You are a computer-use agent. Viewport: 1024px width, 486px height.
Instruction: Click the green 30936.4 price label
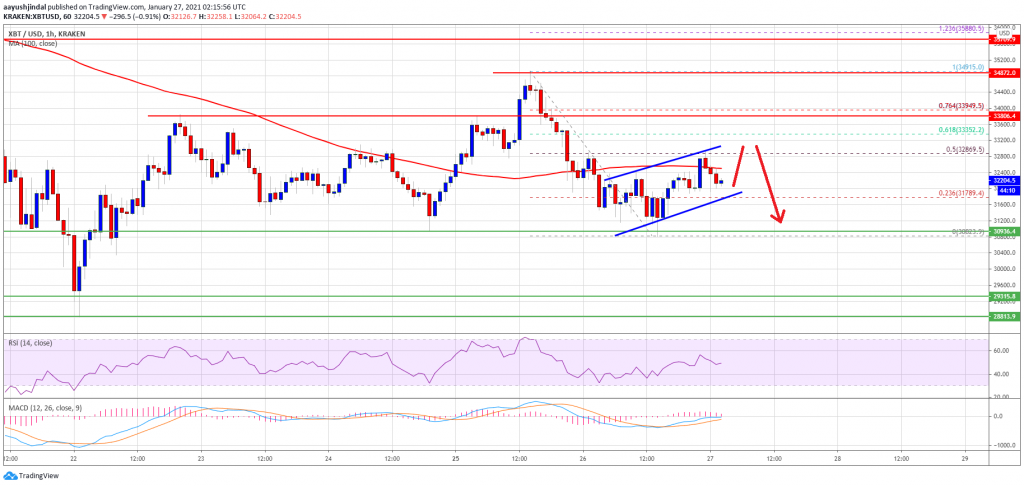click(1005, 231)
